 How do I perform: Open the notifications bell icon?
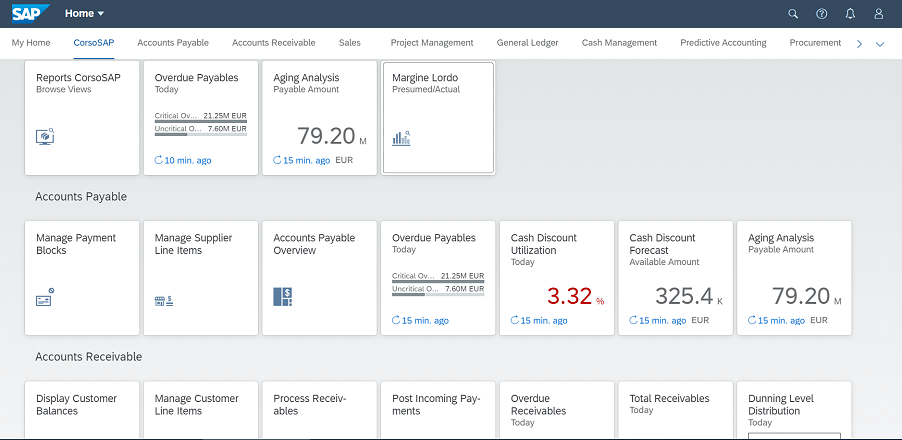850,14
